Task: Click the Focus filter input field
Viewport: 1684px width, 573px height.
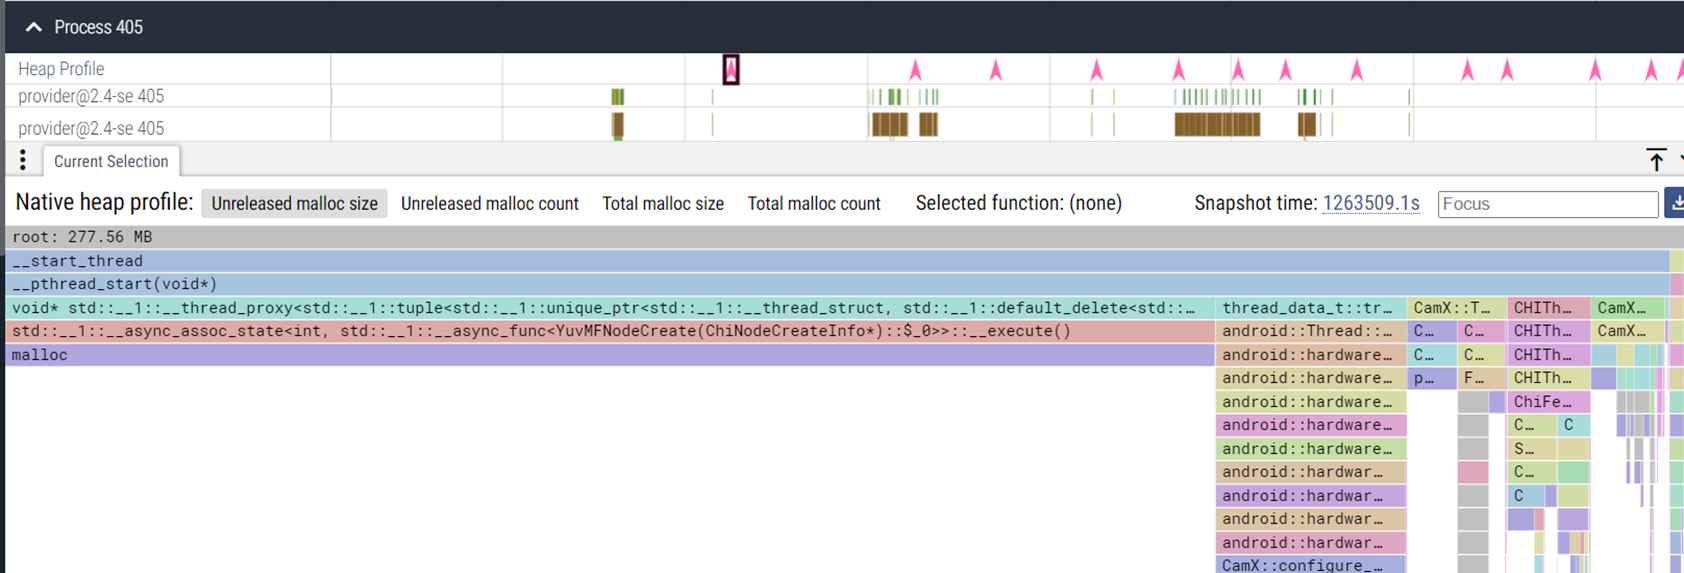Action: (1546, 204)
